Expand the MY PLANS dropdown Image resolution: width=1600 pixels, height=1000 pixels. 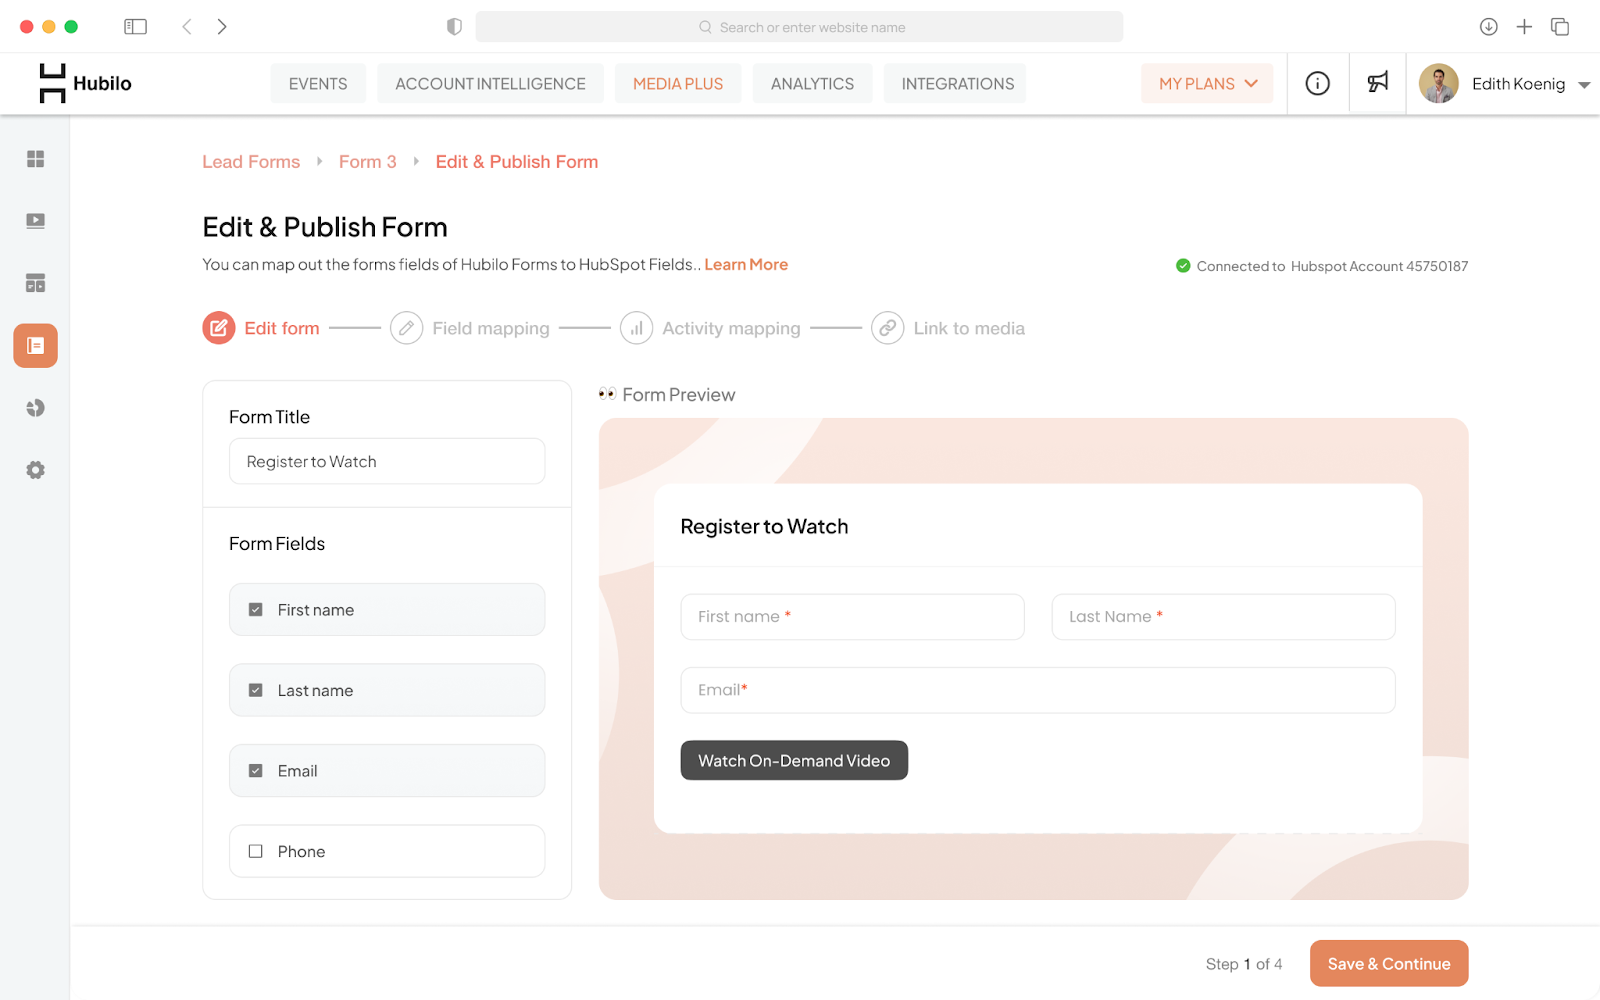(1207, 84)
